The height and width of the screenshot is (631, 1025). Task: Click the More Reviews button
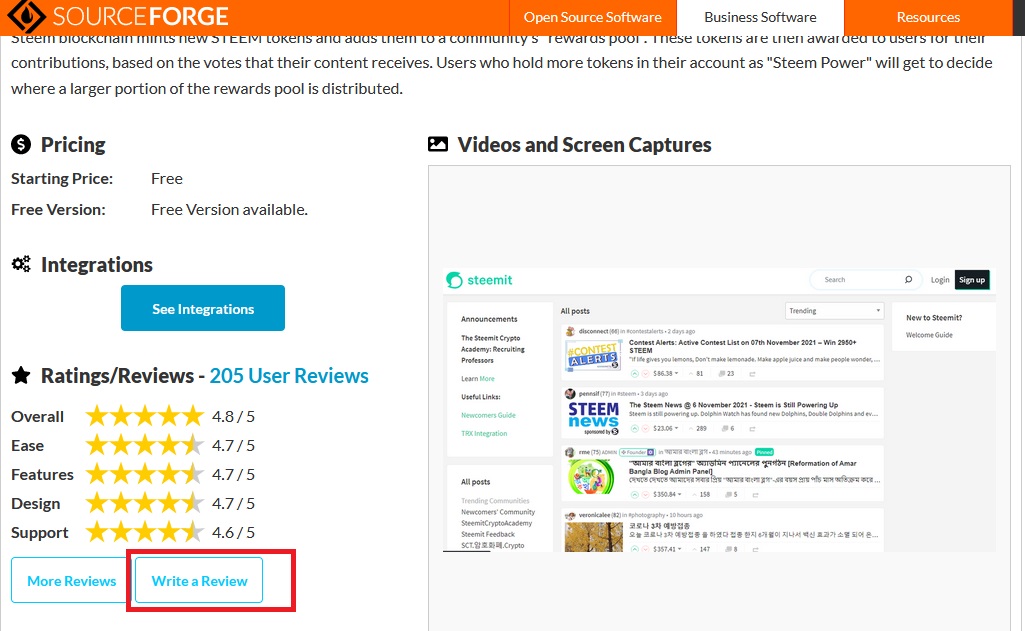click(x=71, y=581)
